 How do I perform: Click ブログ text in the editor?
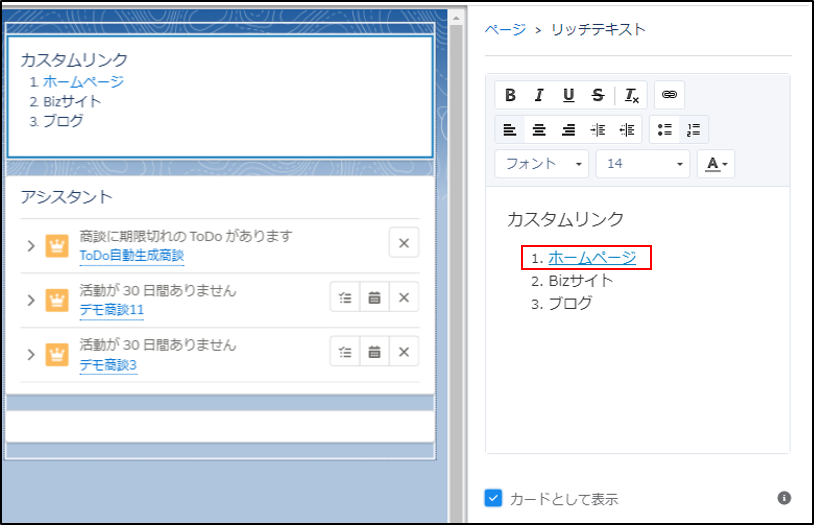tap(570, 303)
